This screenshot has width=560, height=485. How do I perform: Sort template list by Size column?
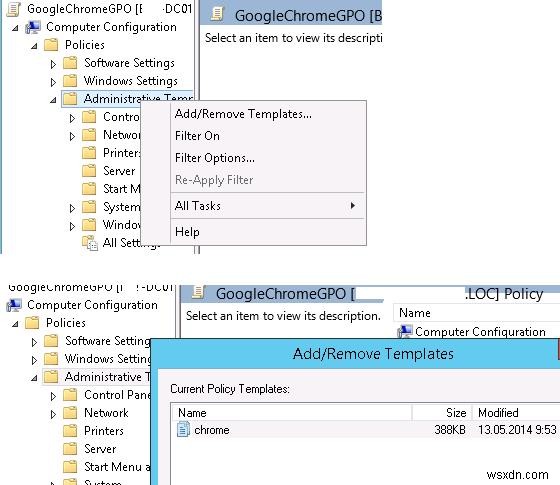442,412
